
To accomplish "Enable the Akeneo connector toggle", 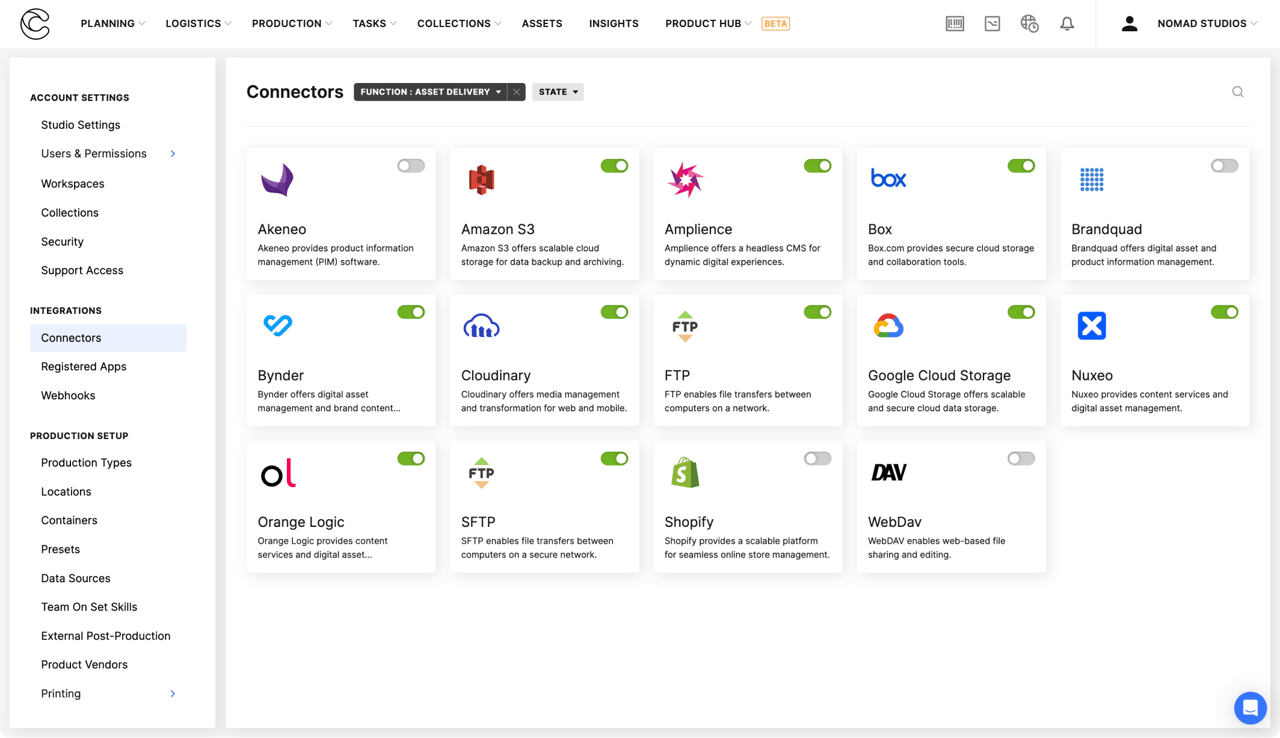I will coord(411,166).
